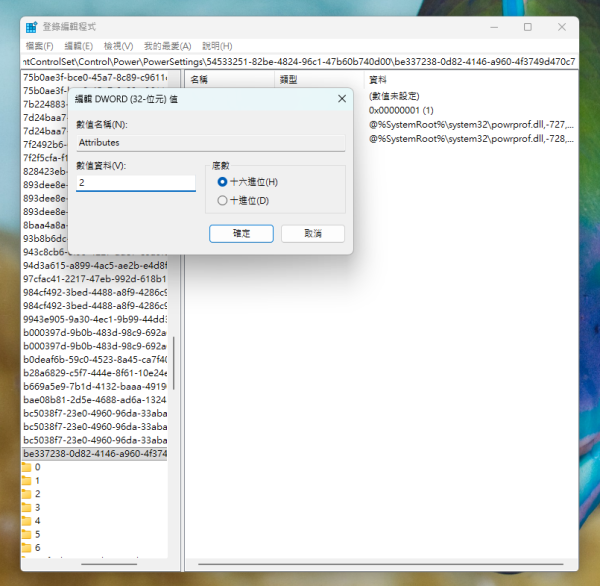Viewport: 600px width, 586px height.
Task: Select folder icon of subkey 3
Action: click(x=26, y=507)
